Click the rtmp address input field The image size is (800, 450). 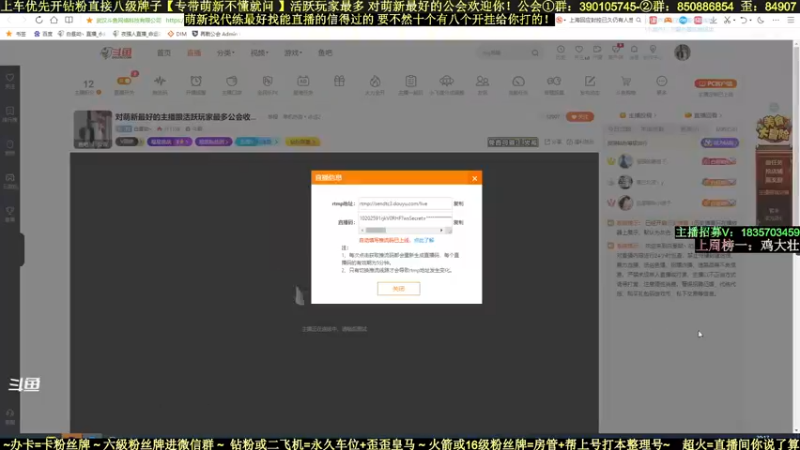[x=405, y=204]
